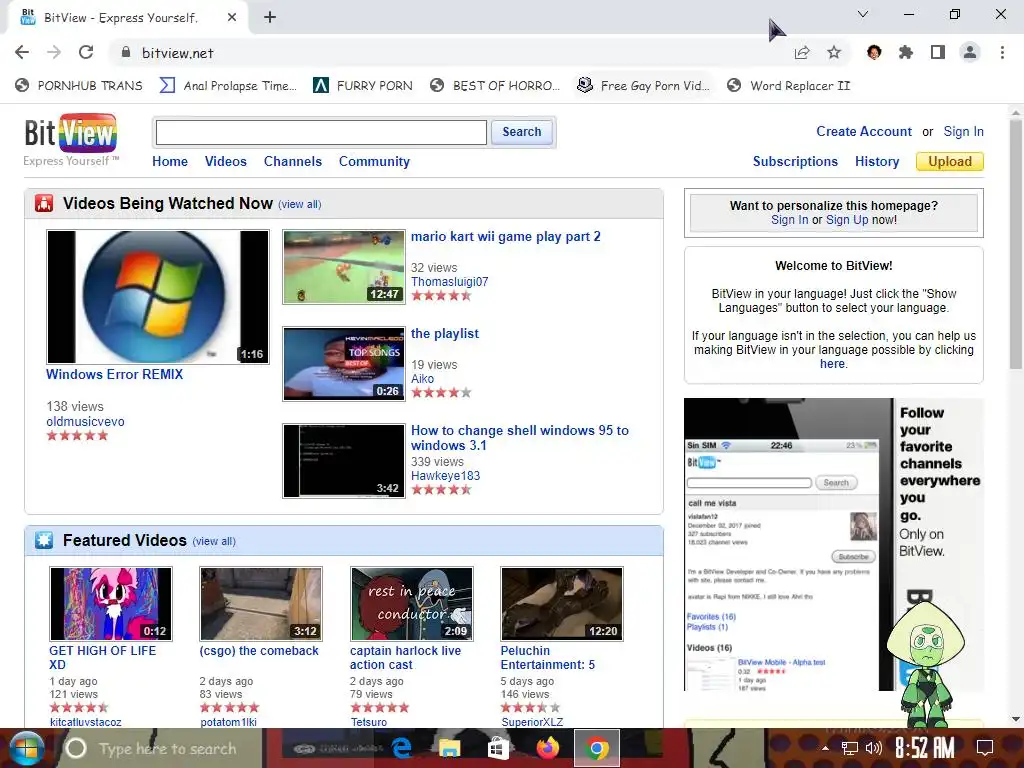Image resolution: width=1024 pixels, height=768 pixels.
Task: Open the notification center icon
Action: point(985,748)
